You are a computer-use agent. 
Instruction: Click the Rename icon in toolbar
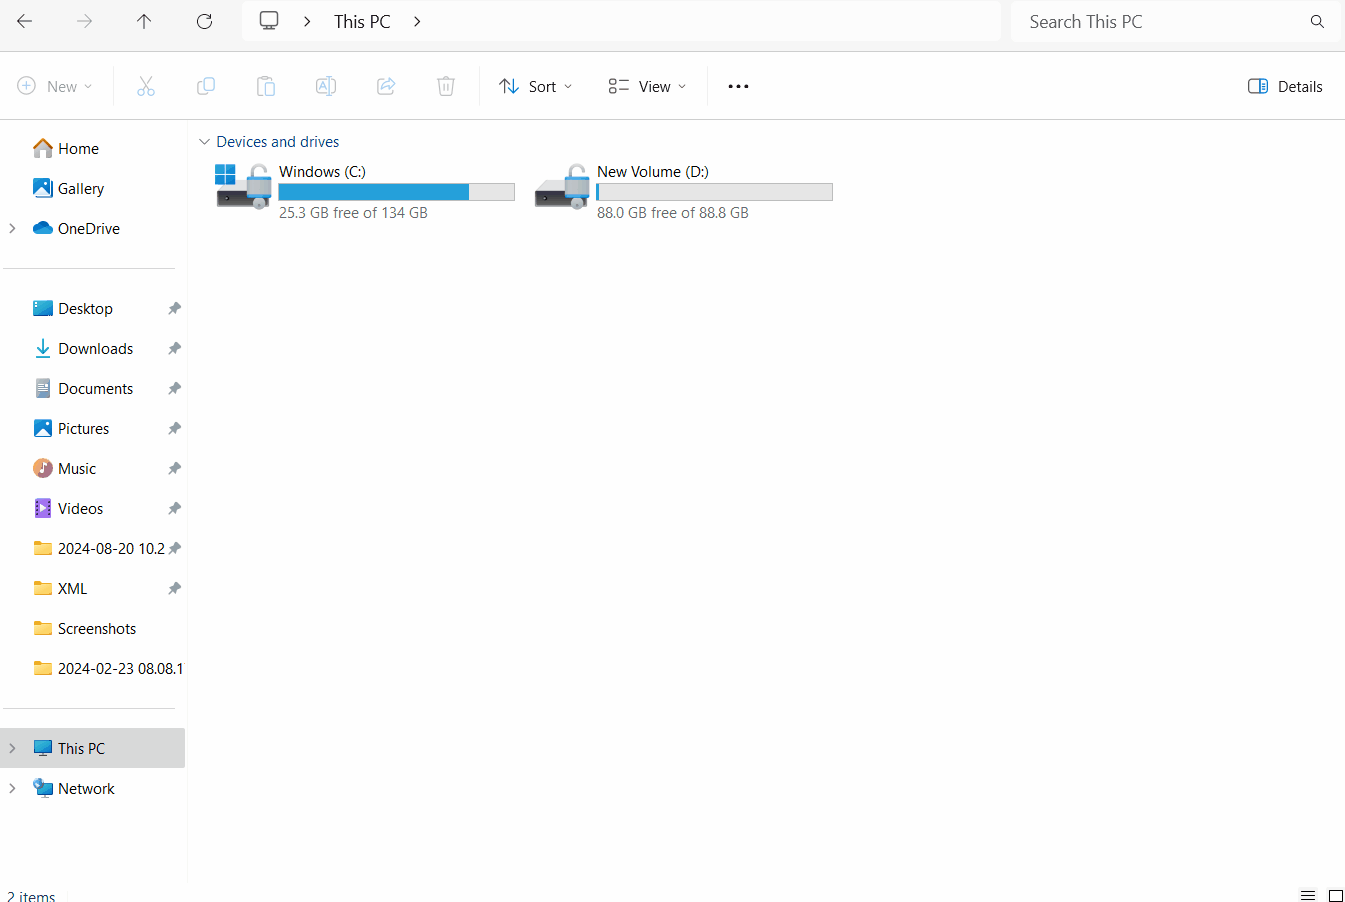pos(326,87)
